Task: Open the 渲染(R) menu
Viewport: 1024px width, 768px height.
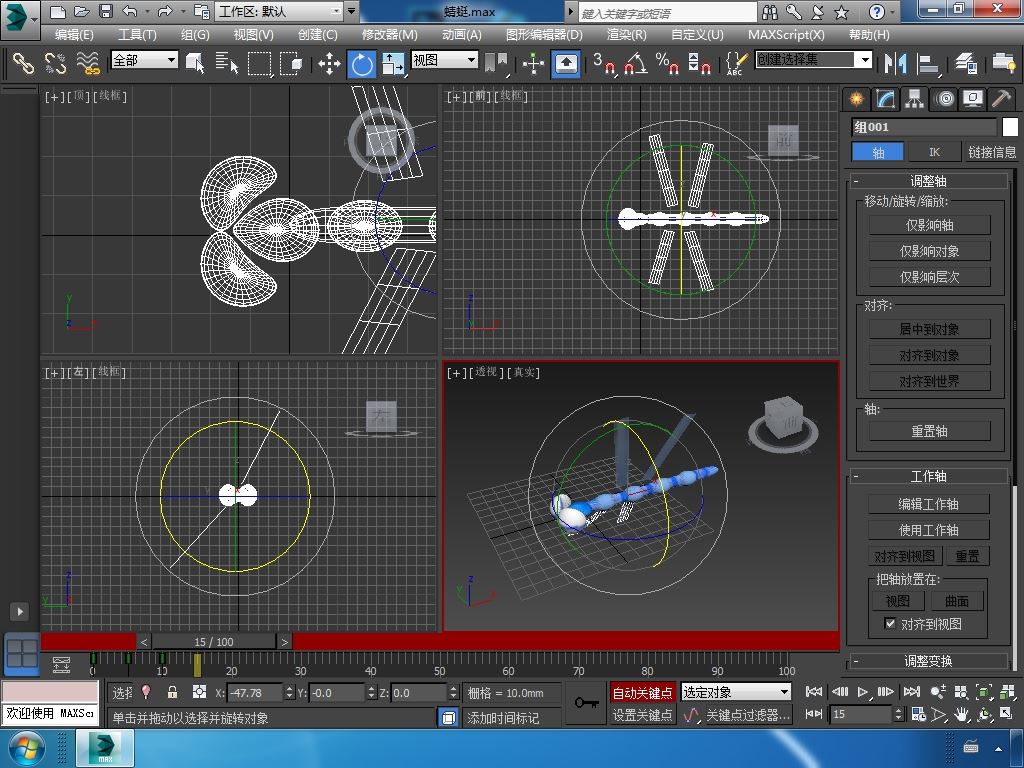Action: (x=626, y=35)
